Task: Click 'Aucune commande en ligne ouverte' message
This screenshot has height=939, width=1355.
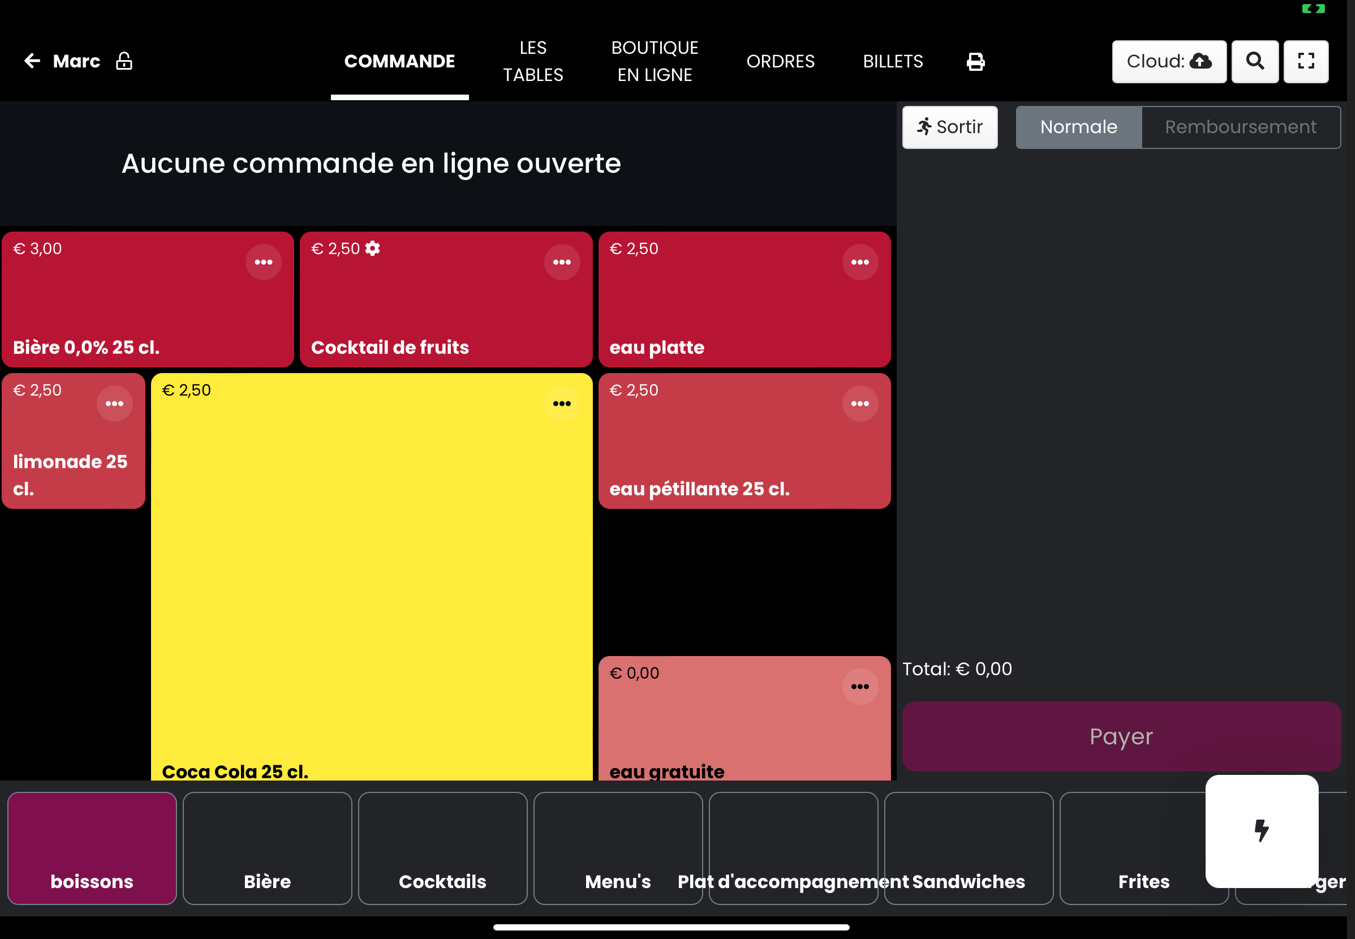Action: pos(371,163)
